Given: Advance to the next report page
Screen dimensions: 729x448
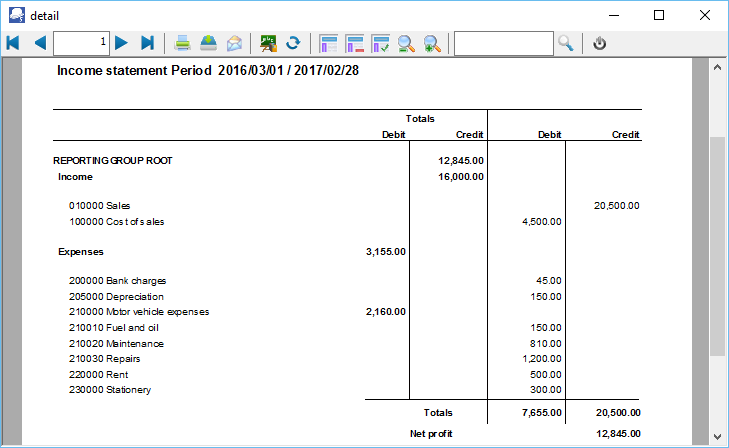Looking at the screenshot, I should click(x=121, y=43).
